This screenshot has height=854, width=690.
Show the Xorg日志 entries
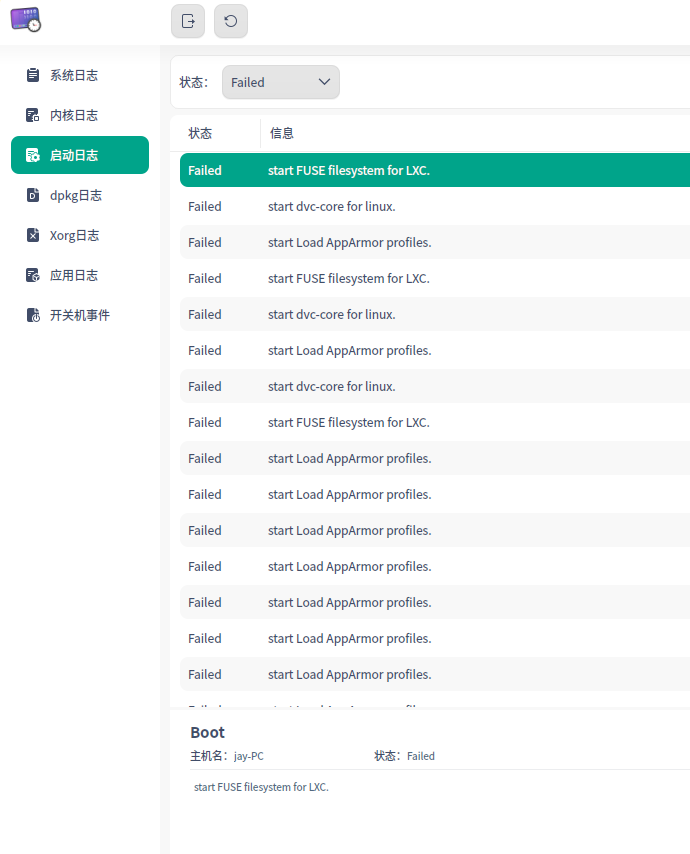point(80,235)
